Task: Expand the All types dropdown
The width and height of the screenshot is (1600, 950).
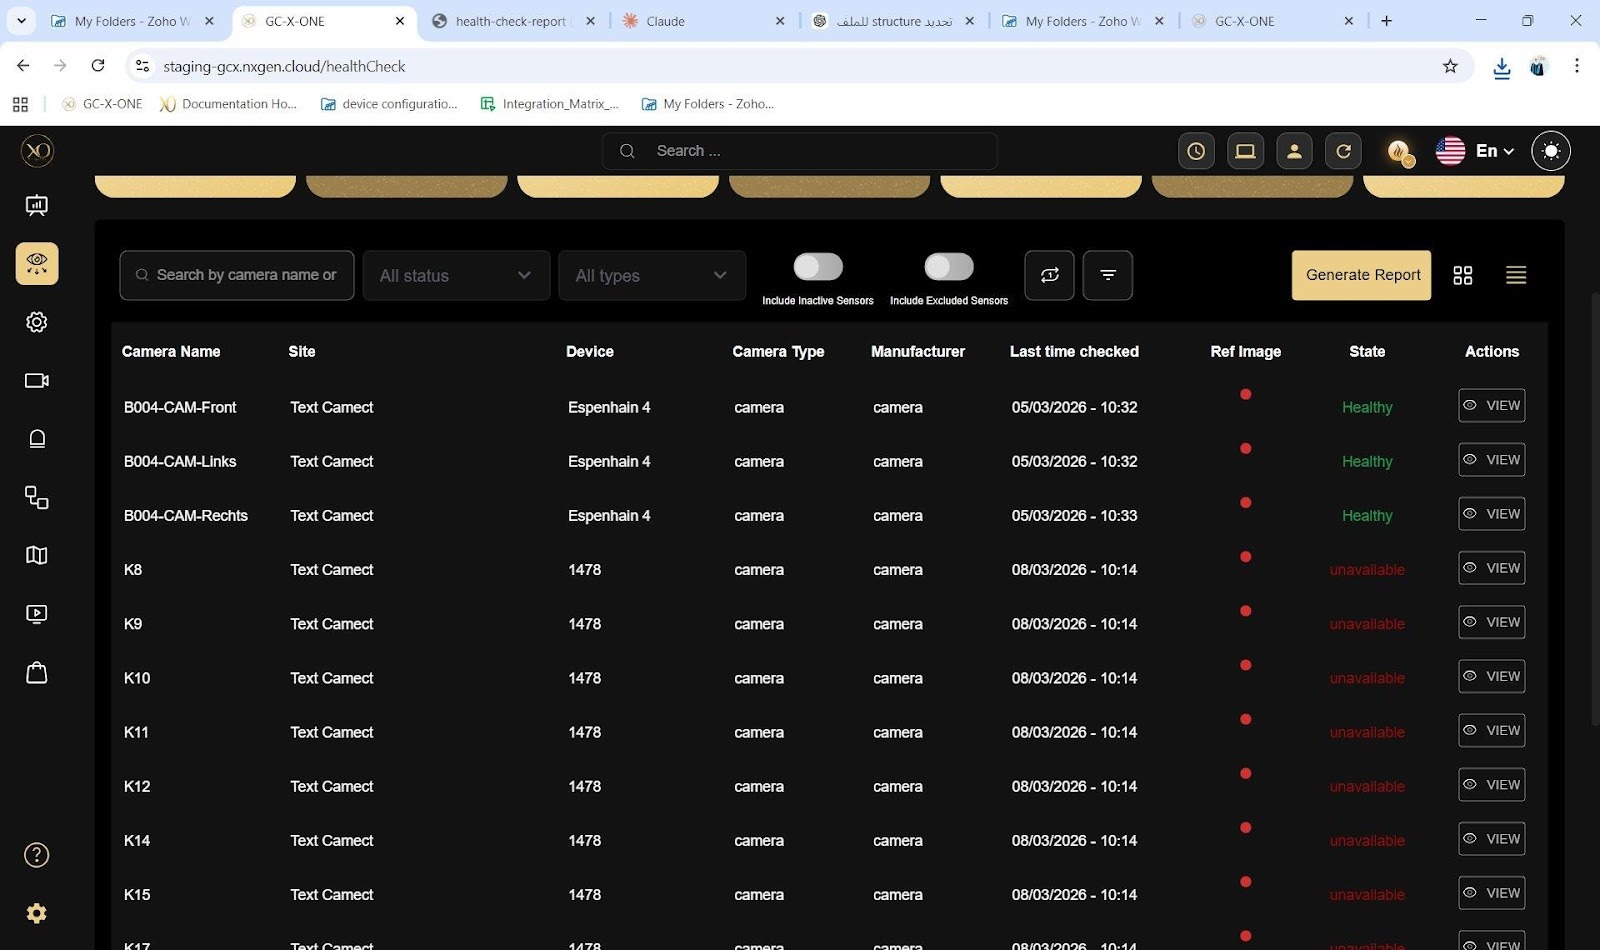Action: (652, 275)
